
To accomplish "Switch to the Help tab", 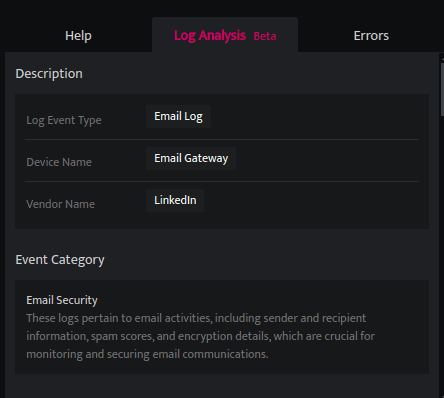I will tap(78, 35).
